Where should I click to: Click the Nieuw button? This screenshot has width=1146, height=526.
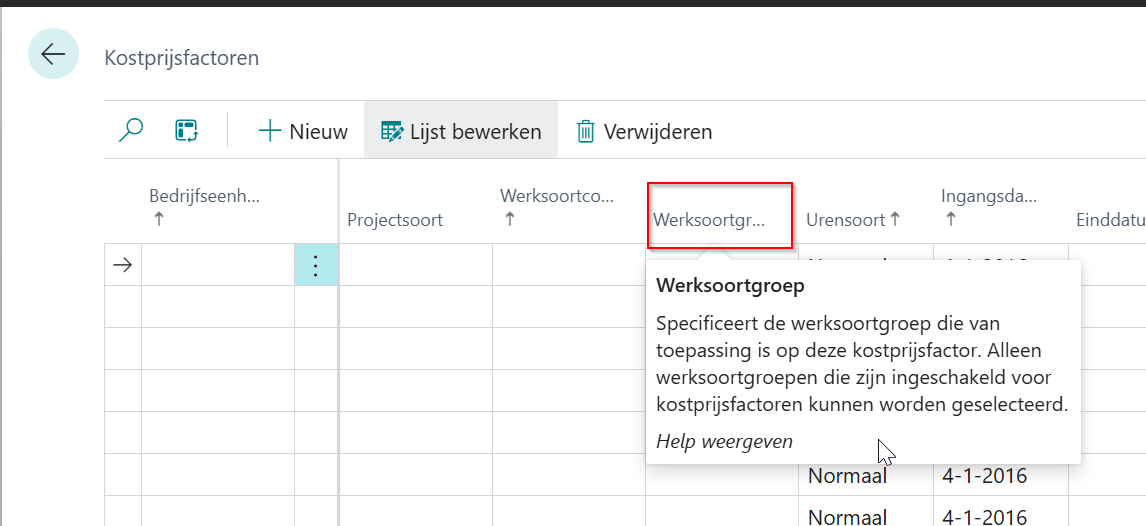click(303, 131)
